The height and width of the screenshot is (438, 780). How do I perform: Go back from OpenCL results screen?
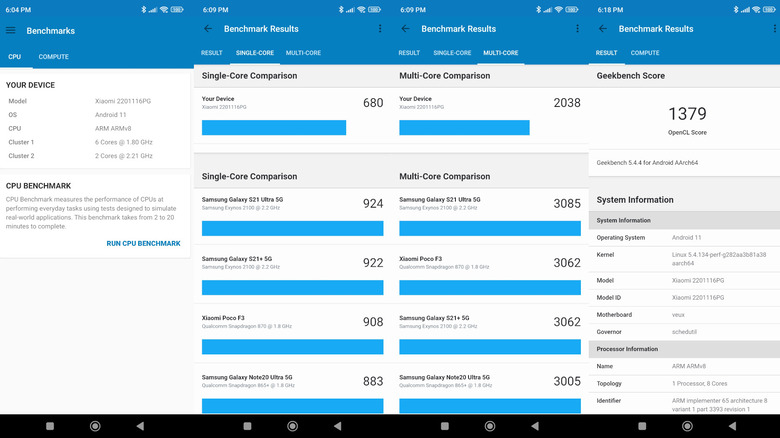coord(603,29)
